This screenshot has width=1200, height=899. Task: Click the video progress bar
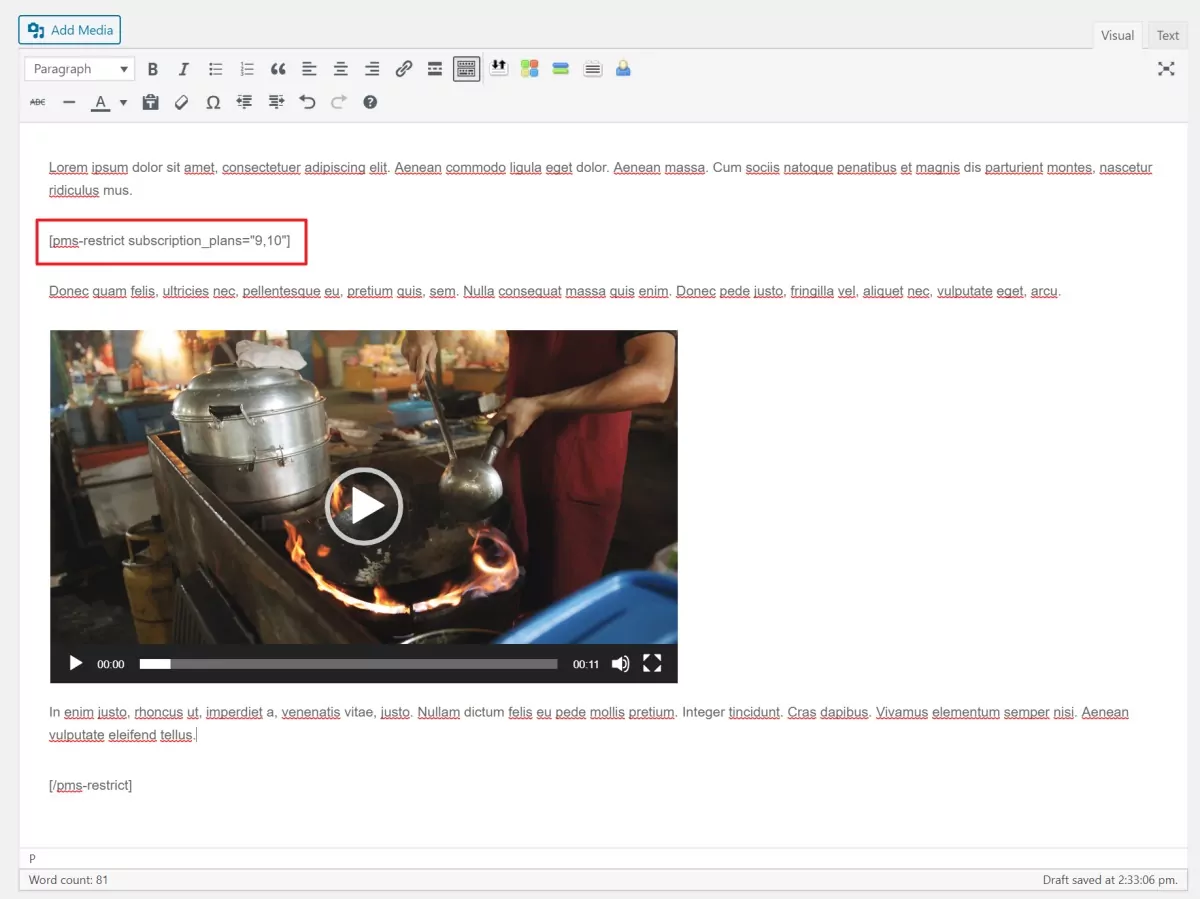348,664
